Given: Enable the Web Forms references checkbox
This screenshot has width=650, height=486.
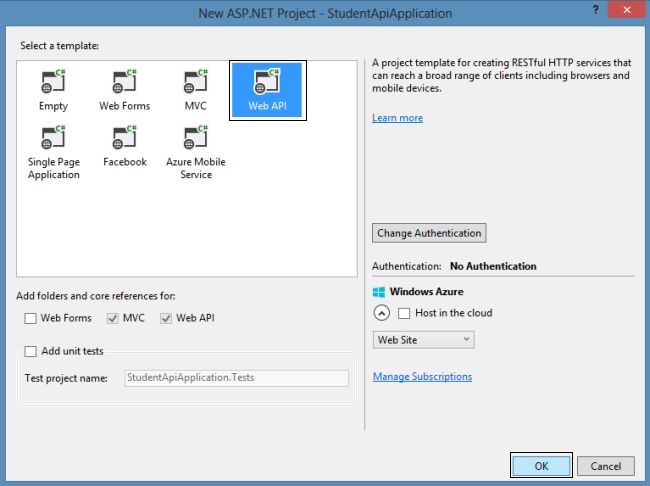Looking at the screenshot, I should (x=30, y=318).
